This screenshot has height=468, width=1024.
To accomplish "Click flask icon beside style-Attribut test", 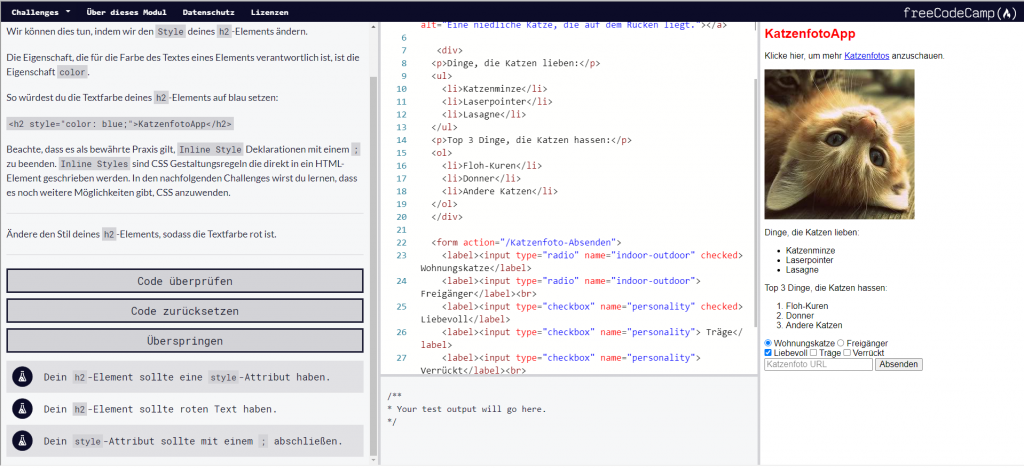I will (x=22, y=377).
